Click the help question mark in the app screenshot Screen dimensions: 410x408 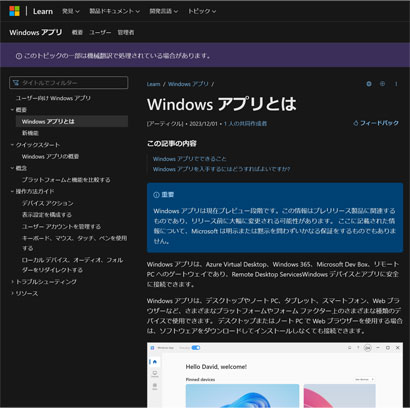(358, 348)
